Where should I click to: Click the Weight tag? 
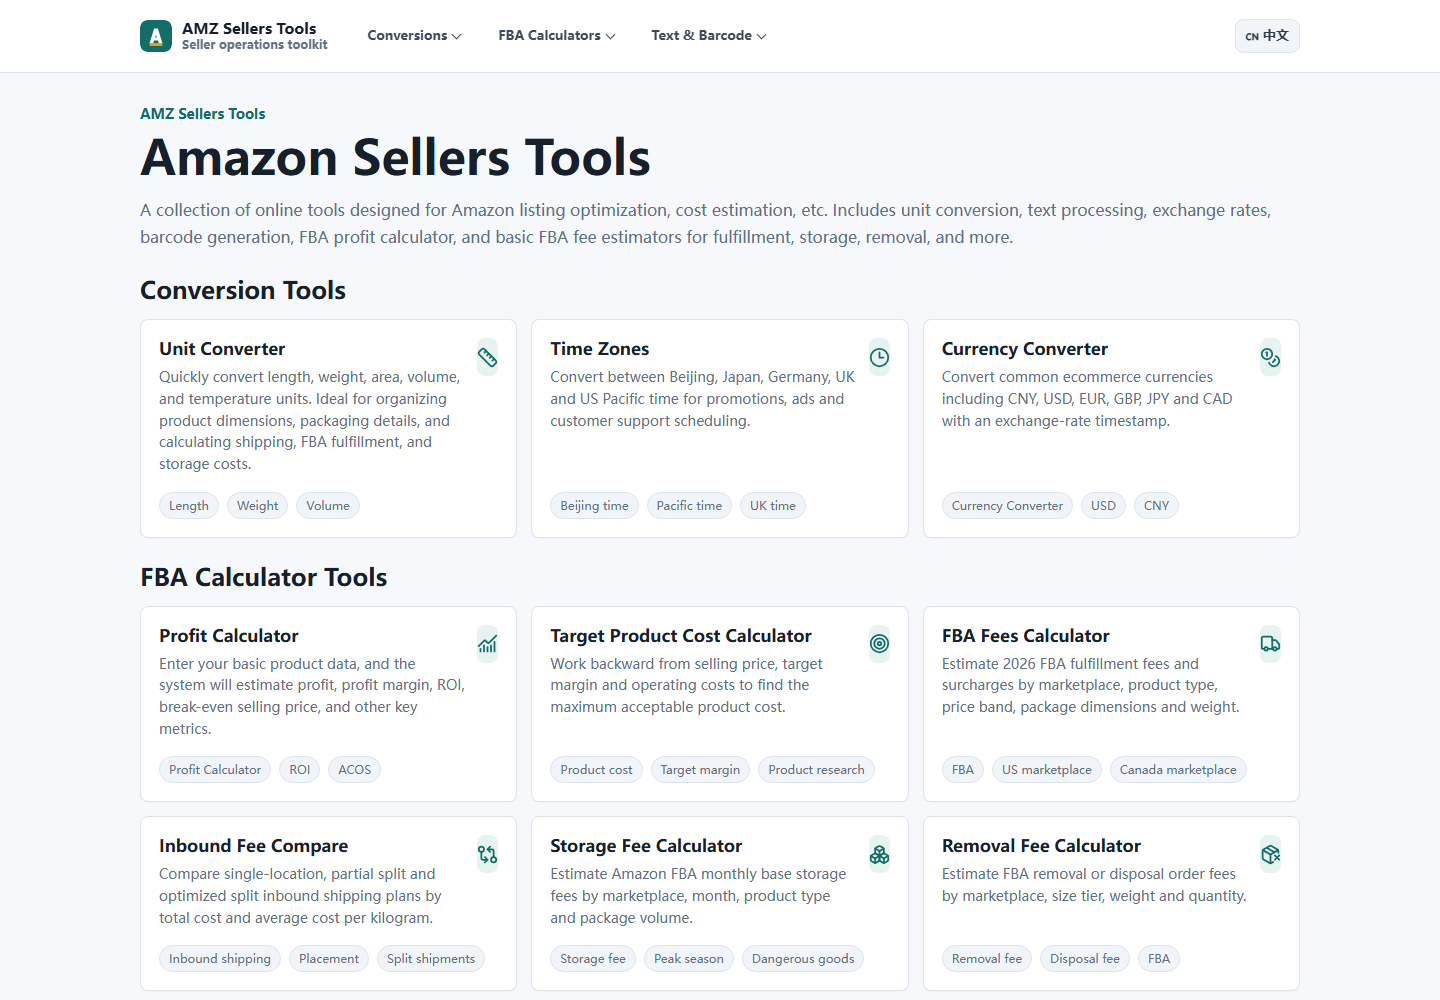[x=258, y=506]
